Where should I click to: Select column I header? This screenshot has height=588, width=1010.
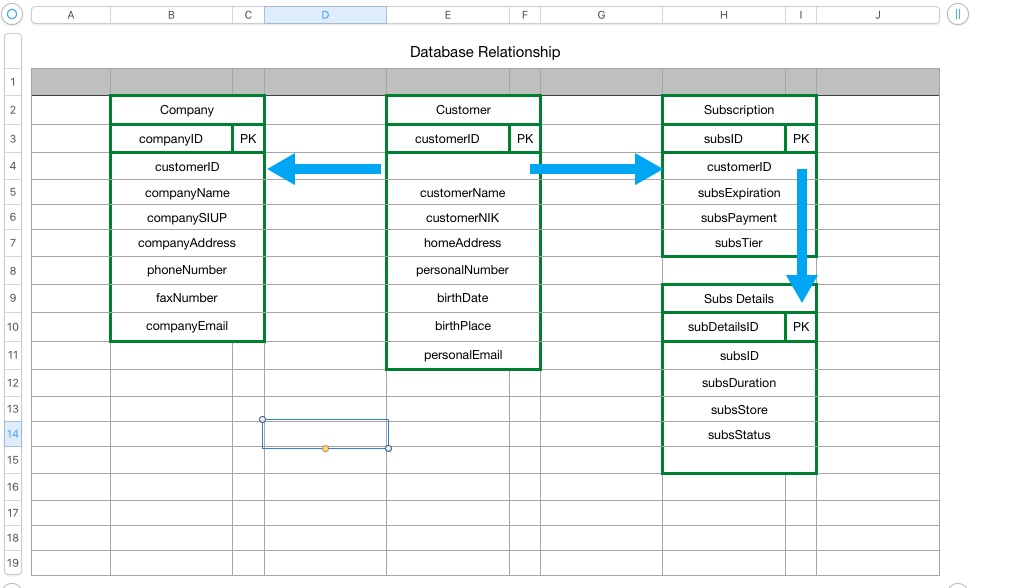(801, 15)
